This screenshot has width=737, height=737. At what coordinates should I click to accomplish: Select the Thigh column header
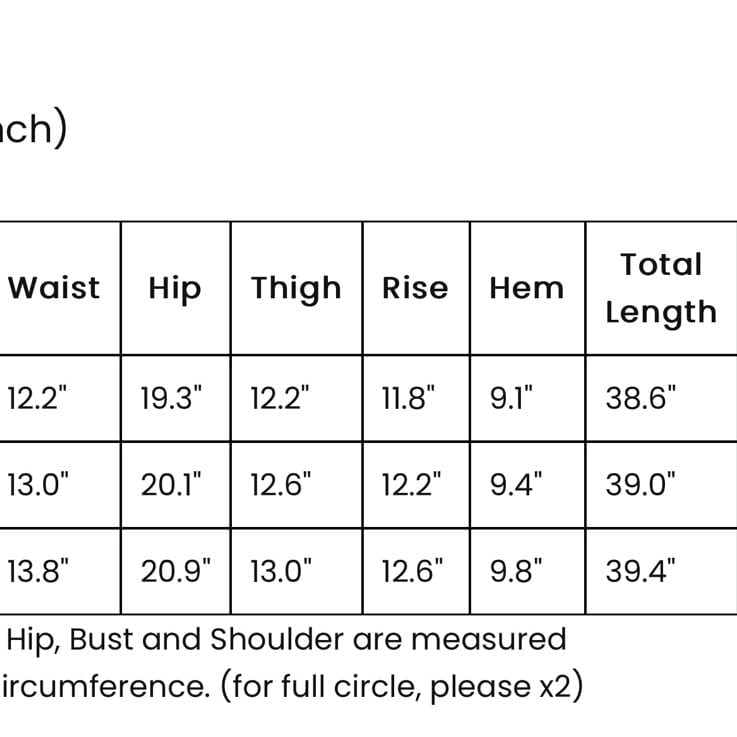[x=297, y=288]
